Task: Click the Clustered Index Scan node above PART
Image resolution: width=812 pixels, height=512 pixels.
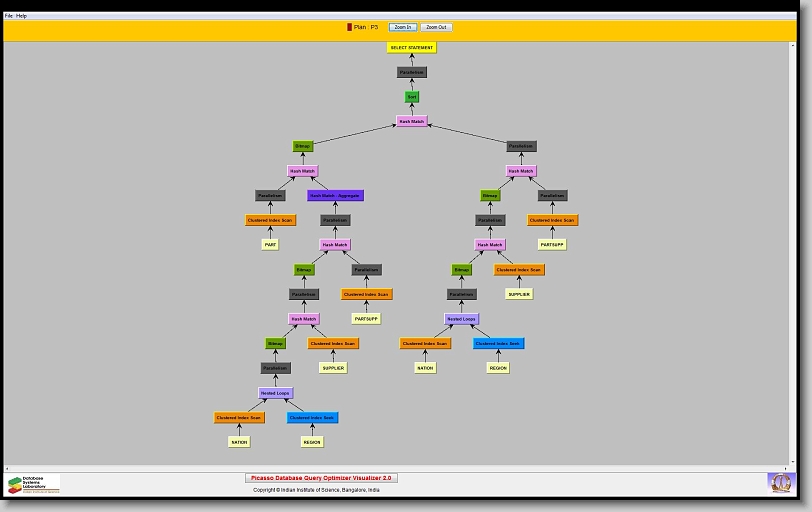Action: 270,220
